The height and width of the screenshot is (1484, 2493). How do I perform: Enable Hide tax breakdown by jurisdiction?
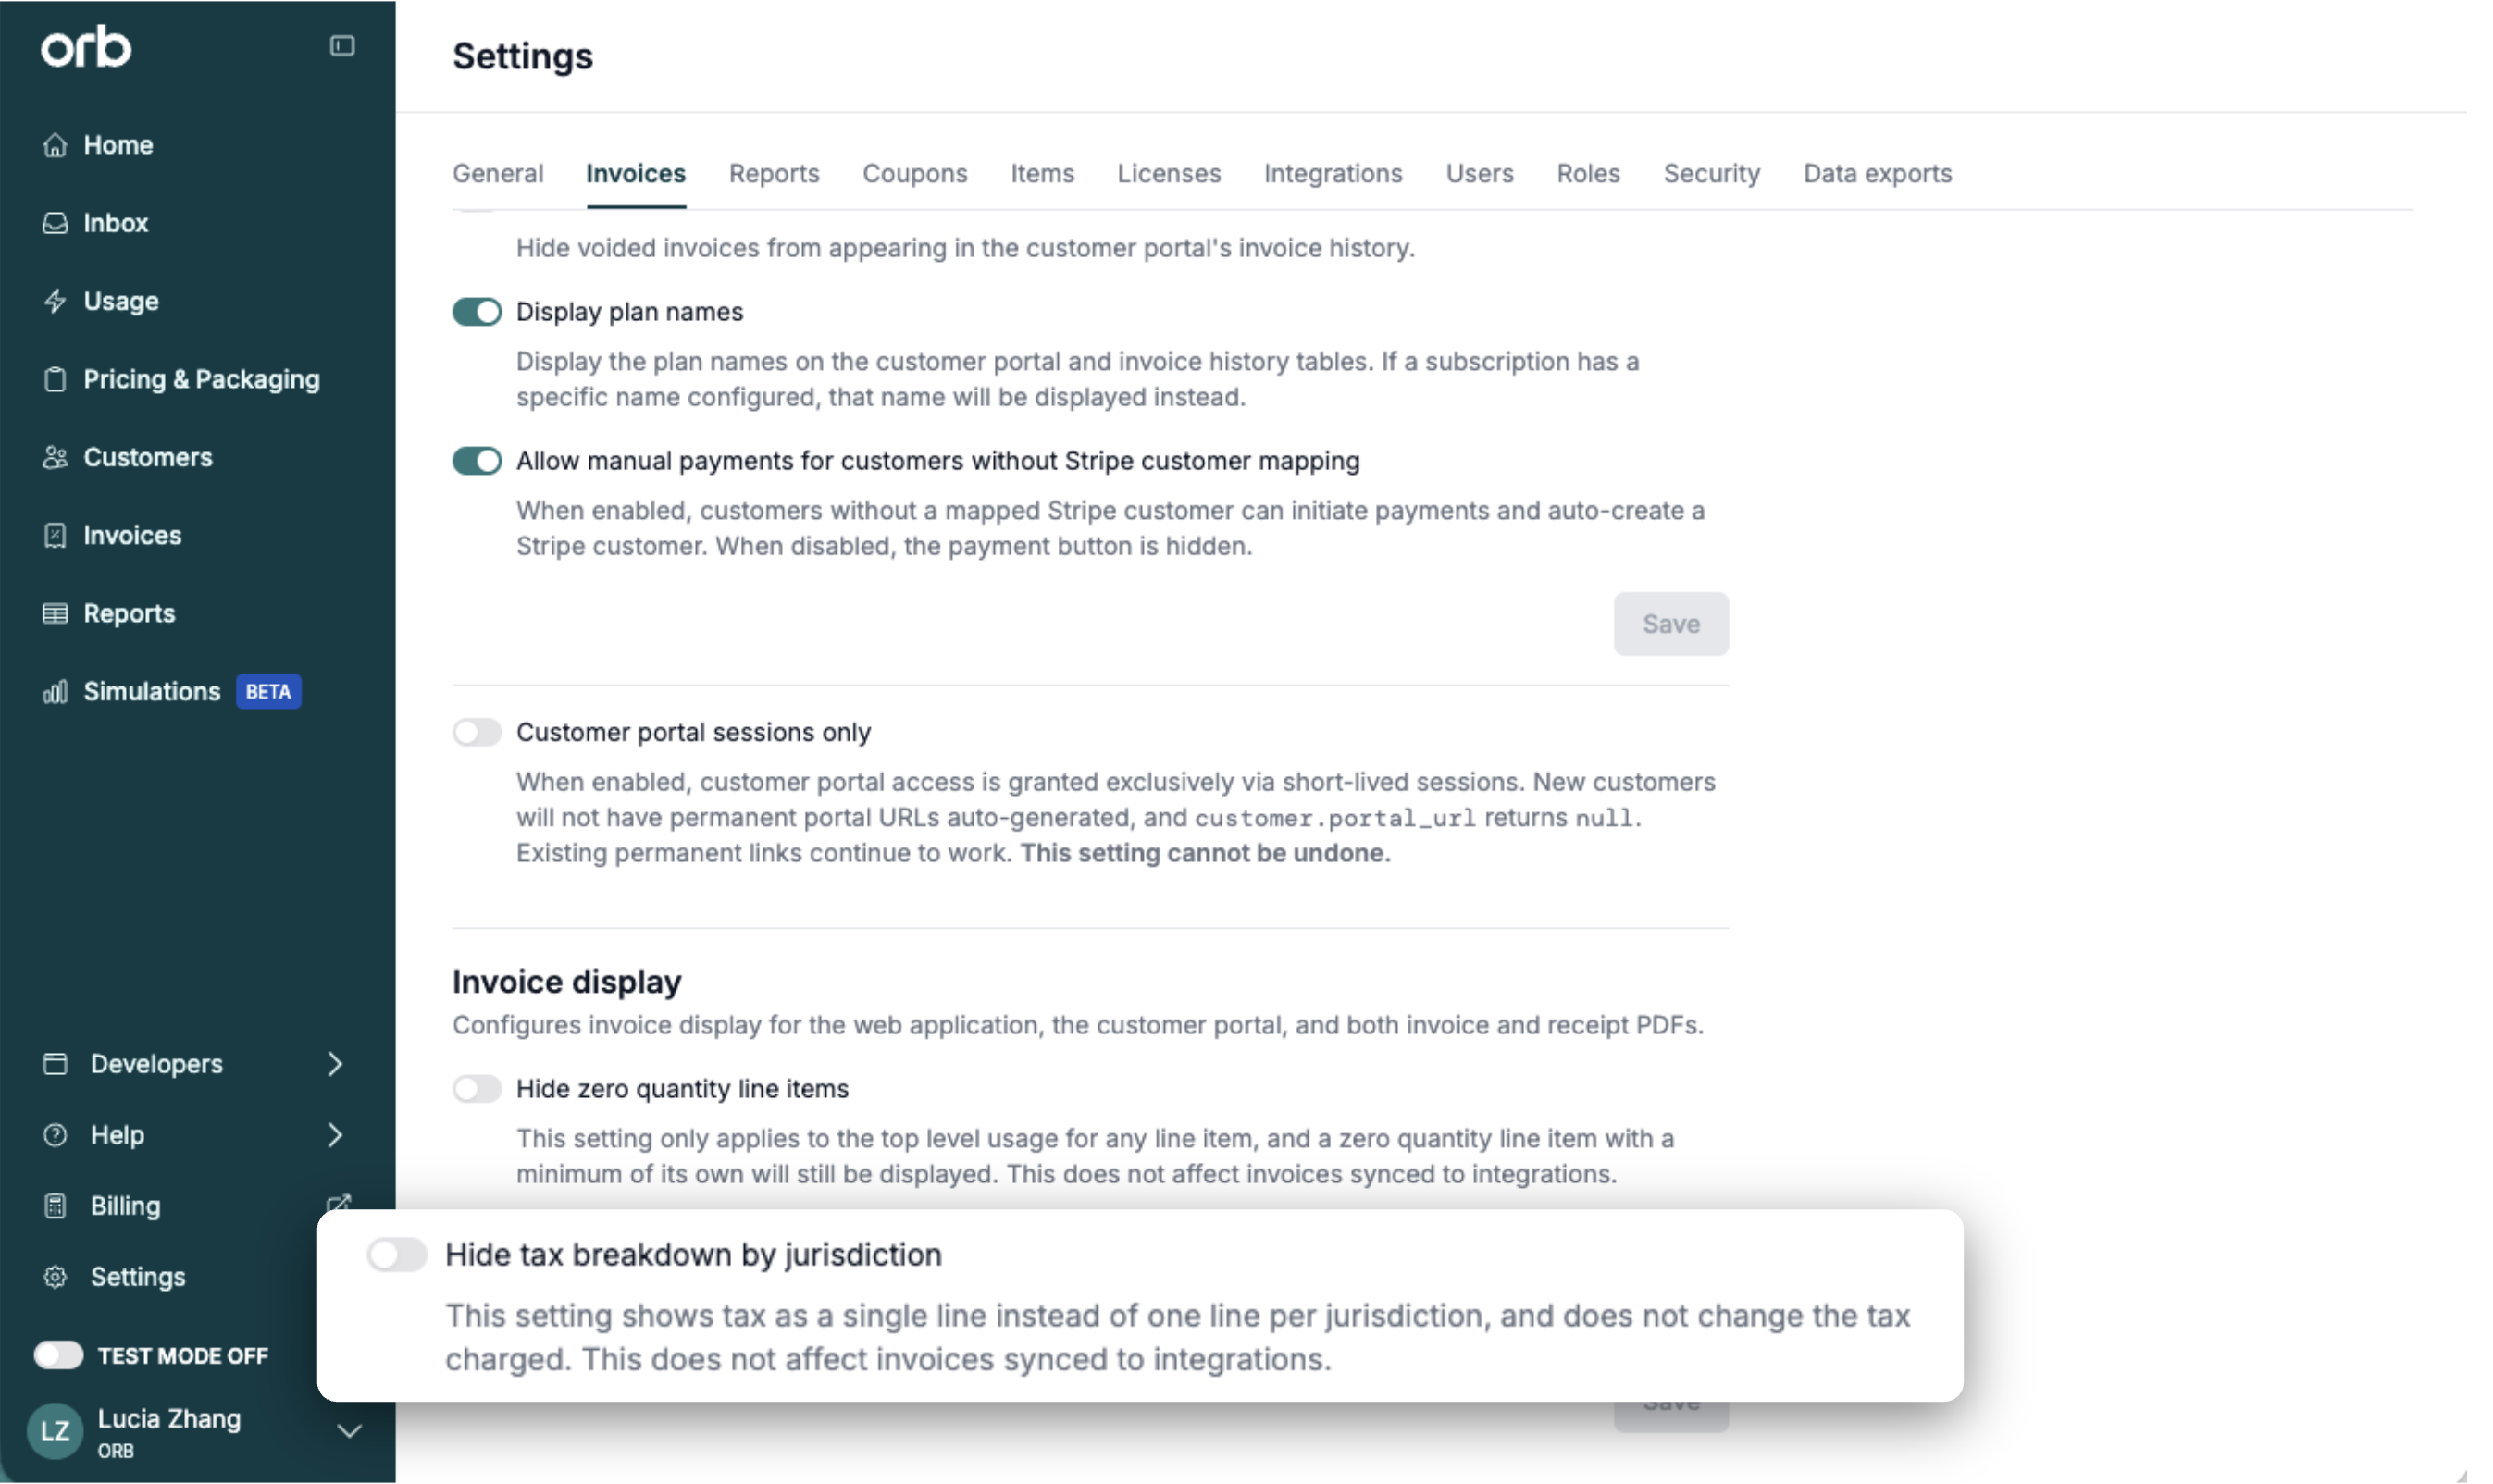coord(397,1254)
